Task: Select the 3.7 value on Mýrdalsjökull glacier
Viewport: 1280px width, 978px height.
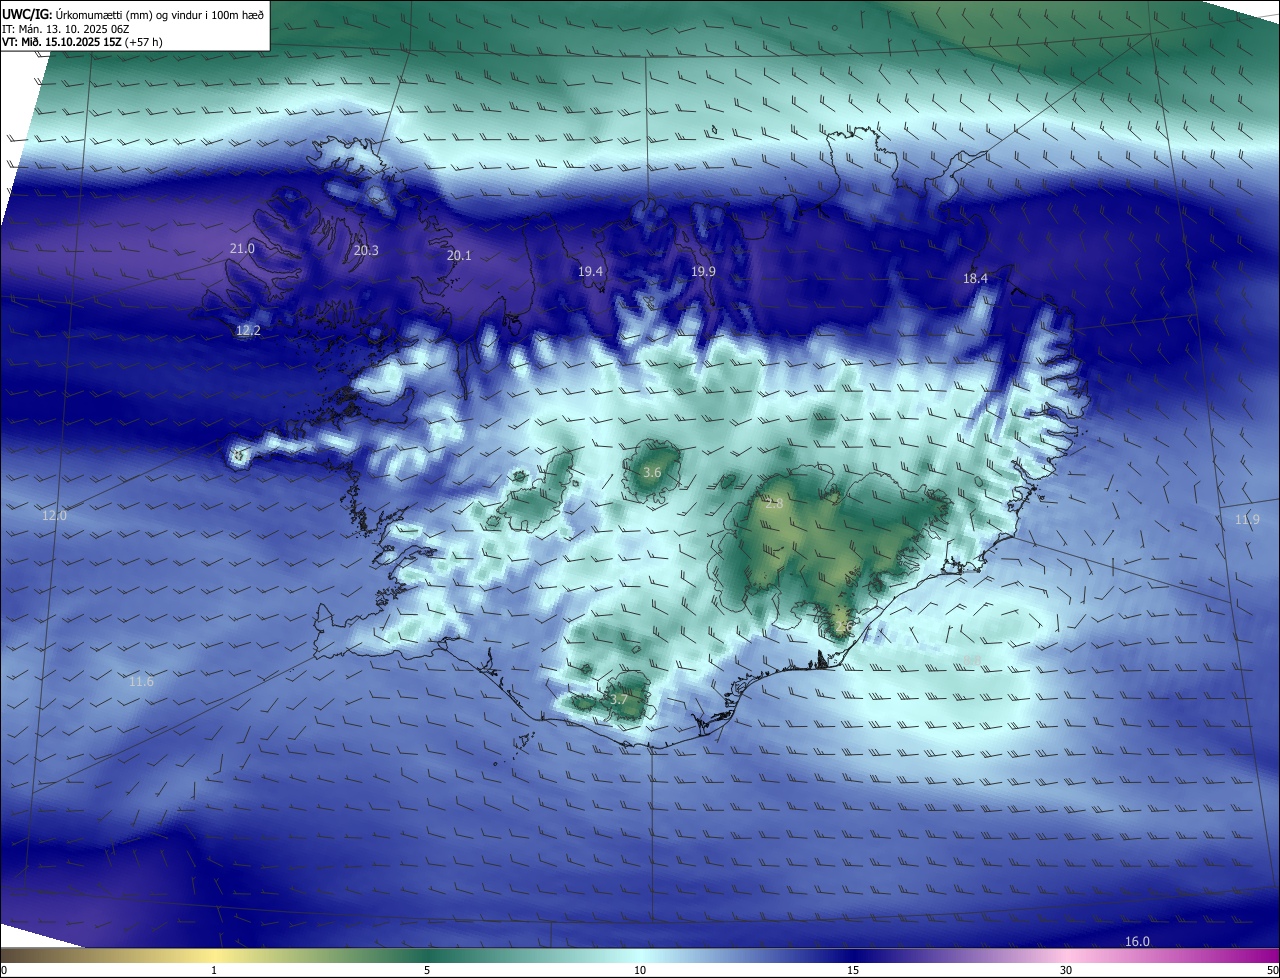Action: pyautogui.click(x=618, y=700)
